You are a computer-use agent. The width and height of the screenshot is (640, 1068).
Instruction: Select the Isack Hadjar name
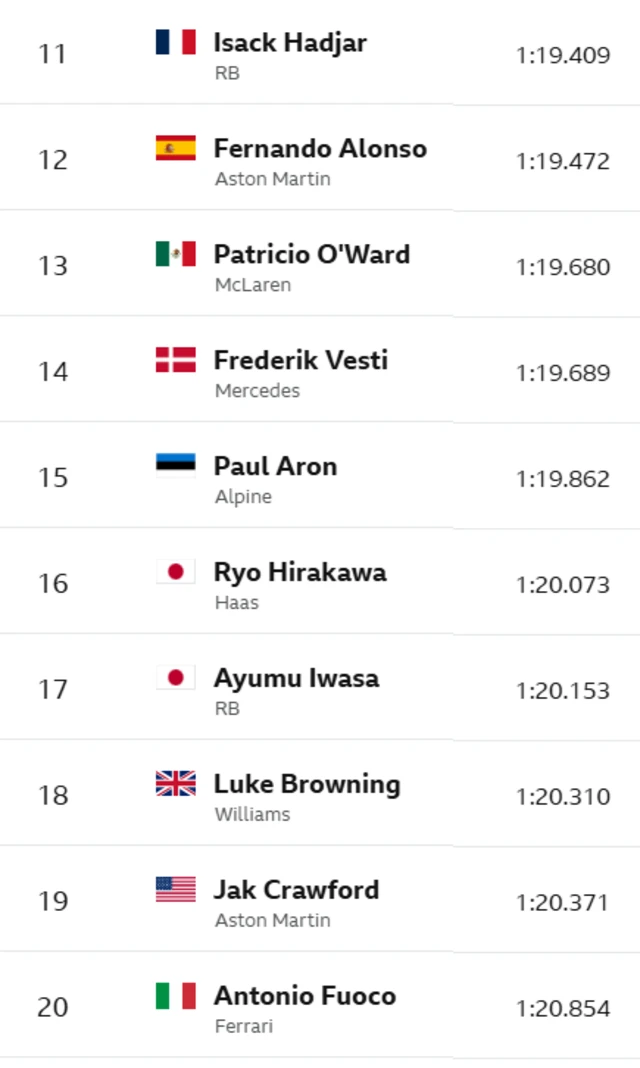tap(290, 42)
